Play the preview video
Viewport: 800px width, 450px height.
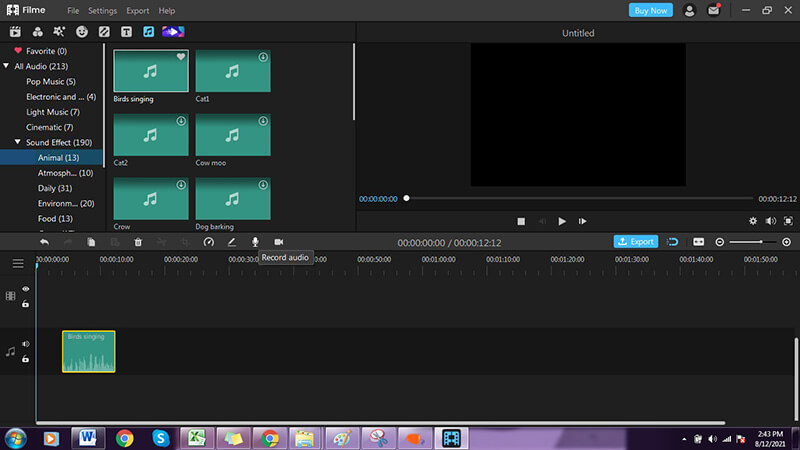tap(562, 221)
